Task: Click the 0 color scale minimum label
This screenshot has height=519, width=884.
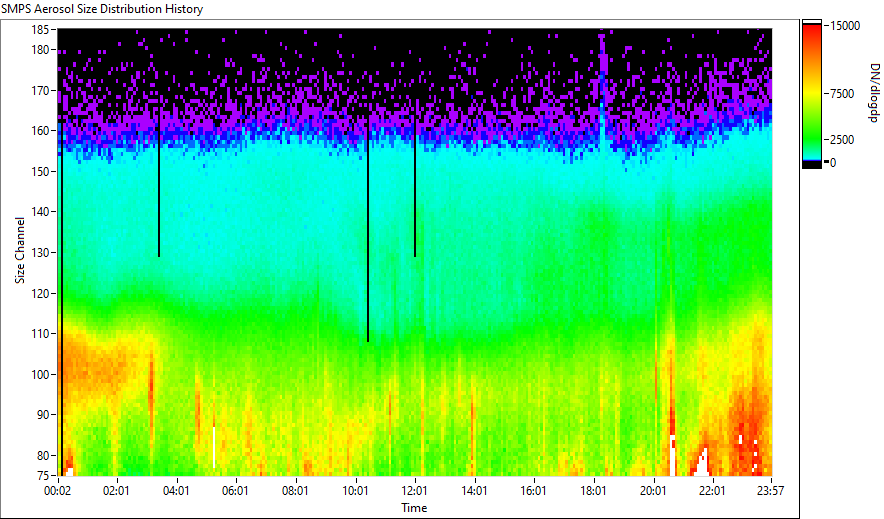Action: point(833,163)
